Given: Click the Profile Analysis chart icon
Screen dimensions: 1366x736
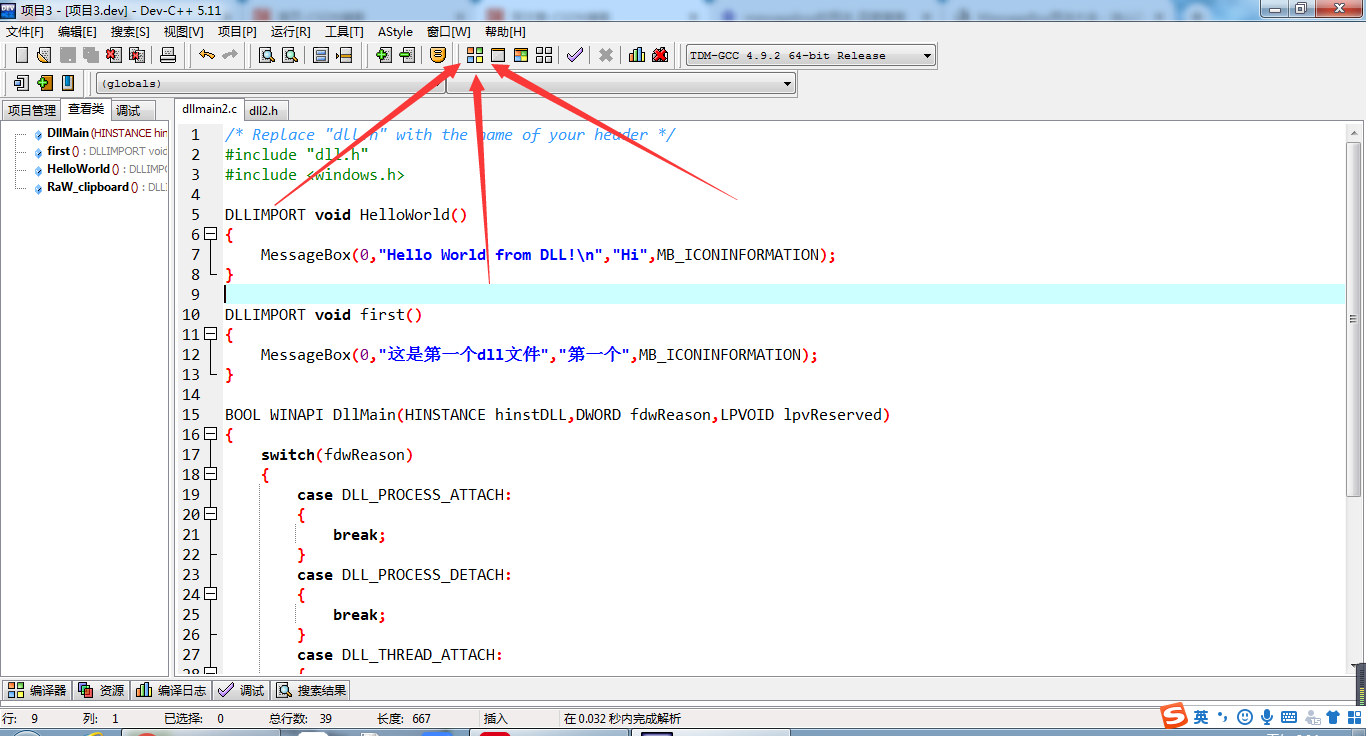Looking at the screenshot, I should tap(637, 55).
